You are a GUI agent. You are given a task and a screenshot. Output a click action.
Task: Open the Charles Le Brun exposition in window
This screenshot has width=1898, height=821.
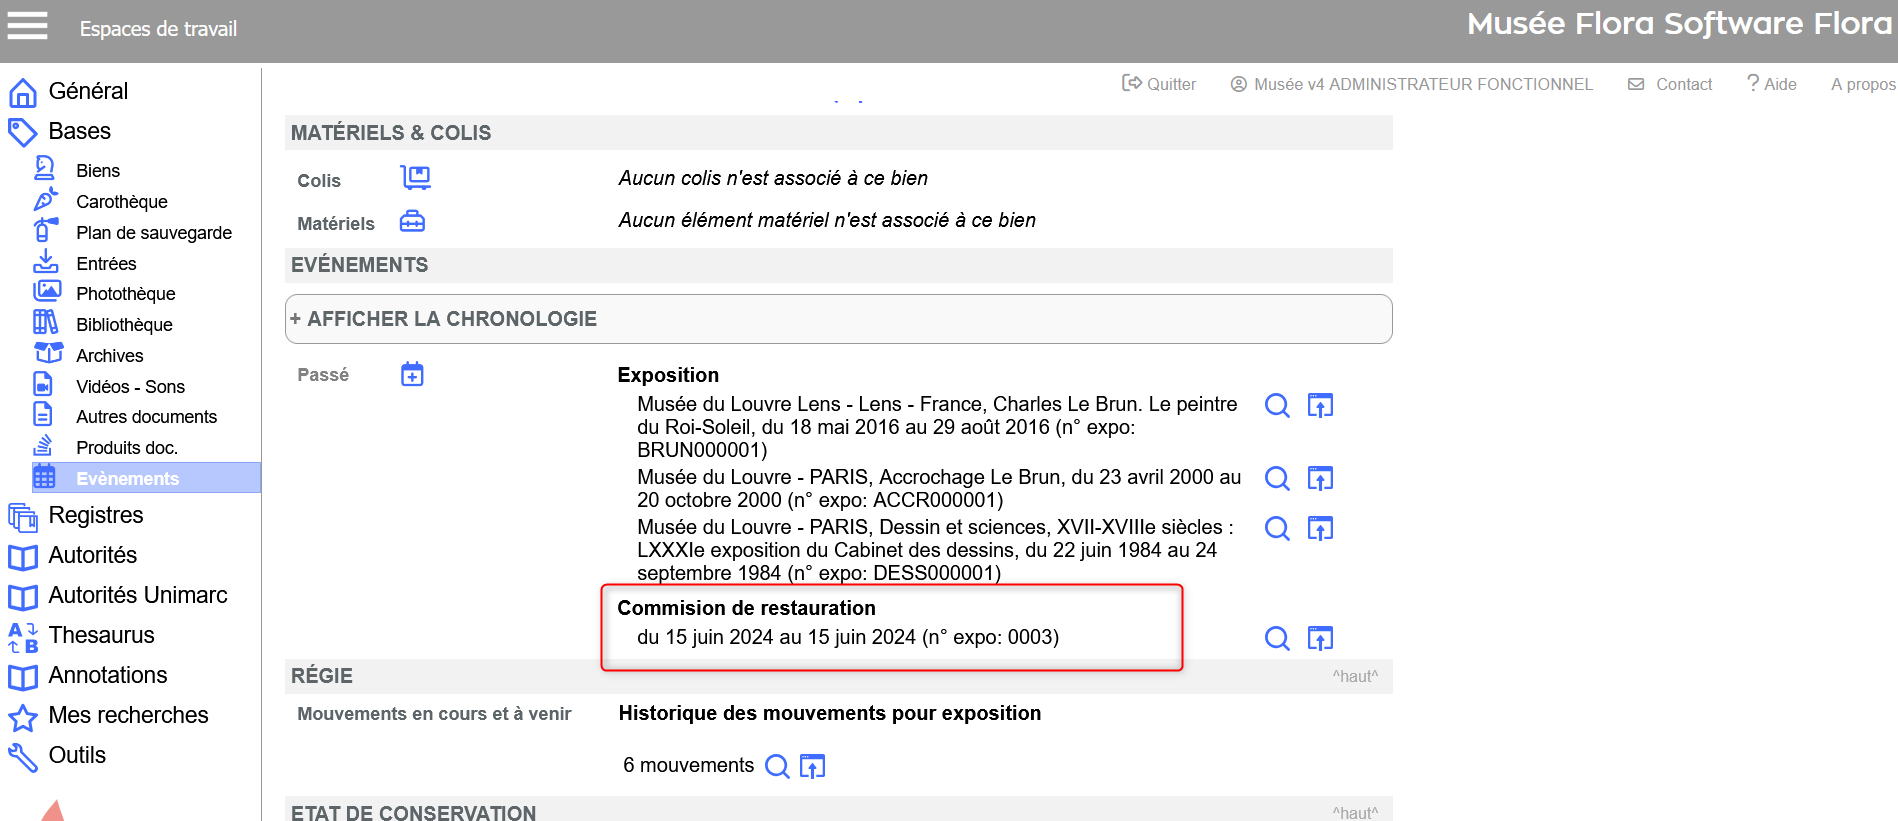point(1320,405)
